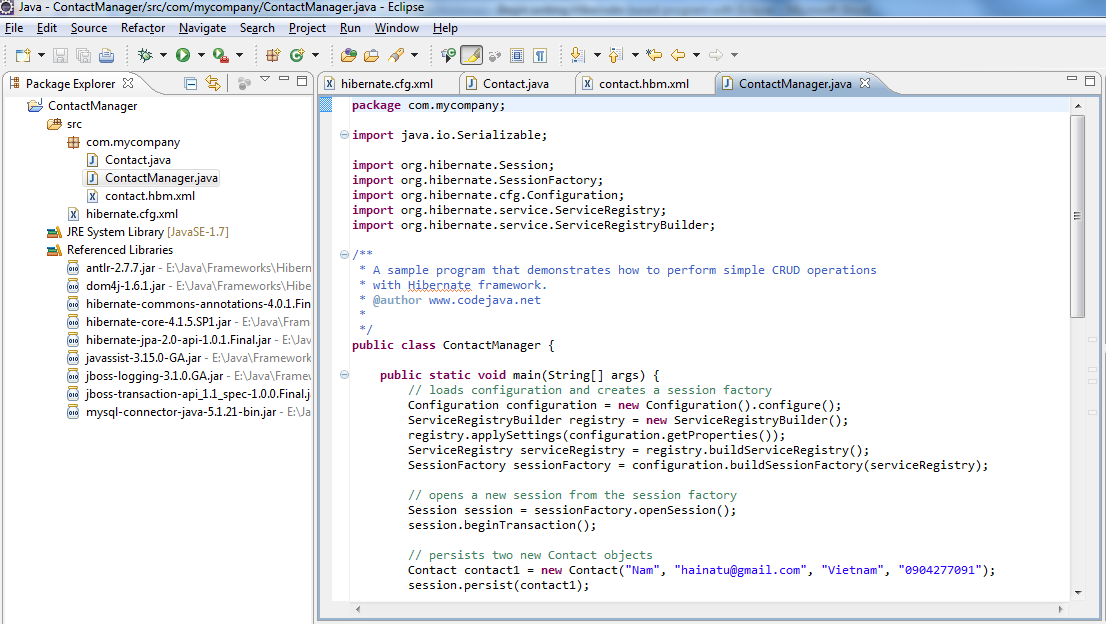Collapse the Javadoc comment fold marker
This screenshot has height=624, width=1106.
344,255
